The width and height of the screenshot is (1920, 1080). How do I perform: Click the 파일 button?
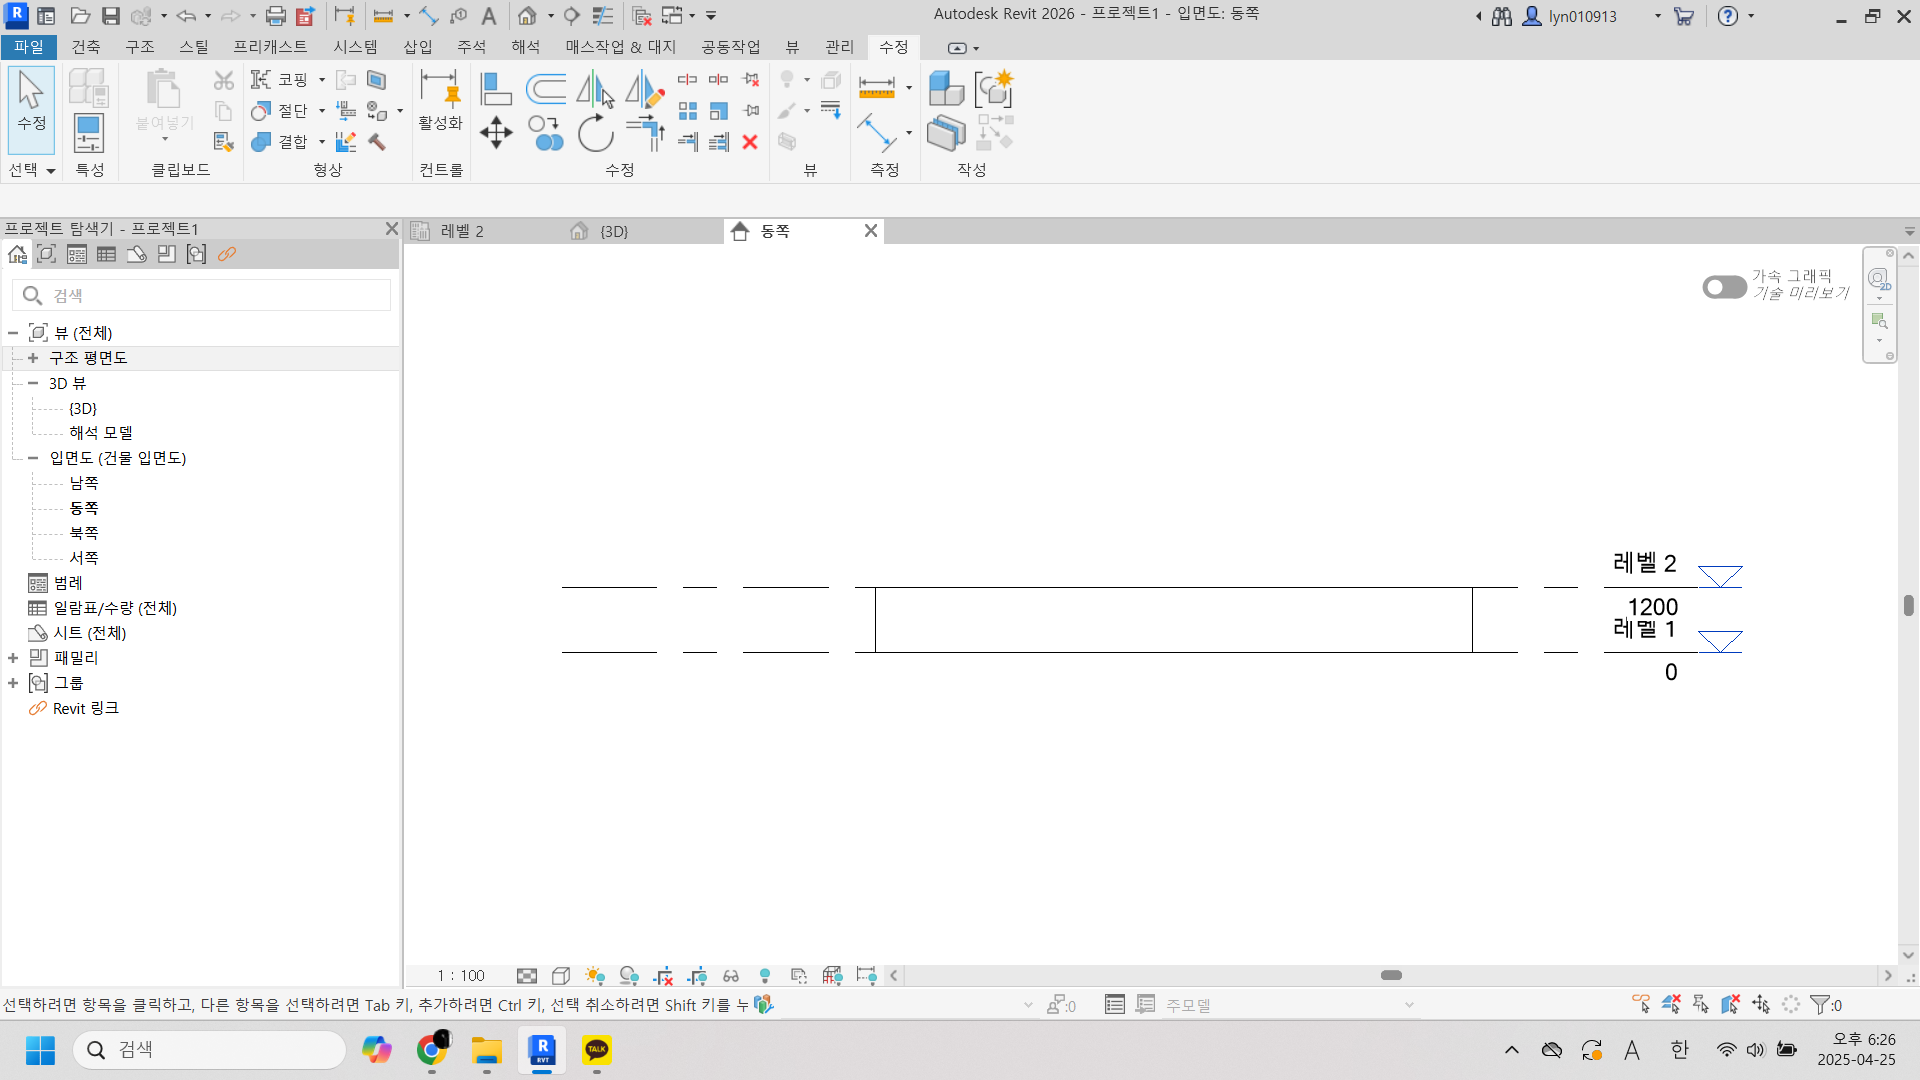[x=29, y=47]
